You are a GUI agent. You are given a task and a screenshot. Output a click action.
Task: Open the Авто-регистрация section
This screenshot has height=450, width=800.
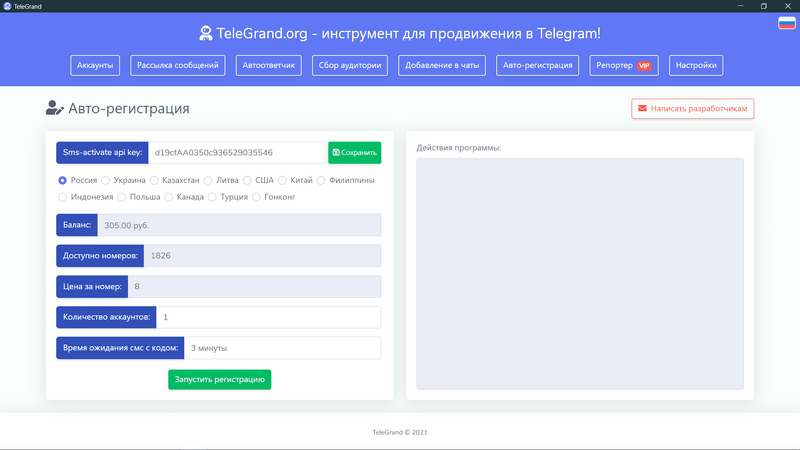538,65
